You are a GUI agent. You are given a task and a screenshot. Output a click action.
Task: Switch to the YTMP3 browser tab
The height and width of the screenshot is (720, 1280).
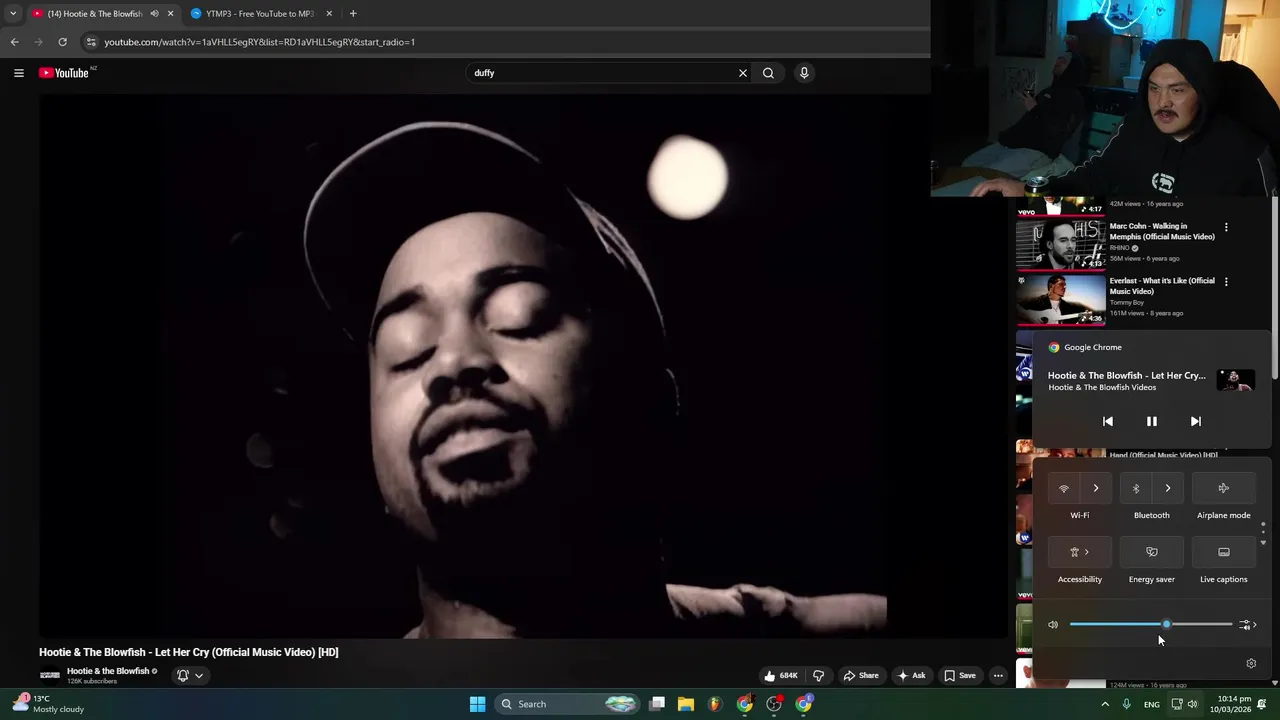pyautogui.click(x=260, y=14)
